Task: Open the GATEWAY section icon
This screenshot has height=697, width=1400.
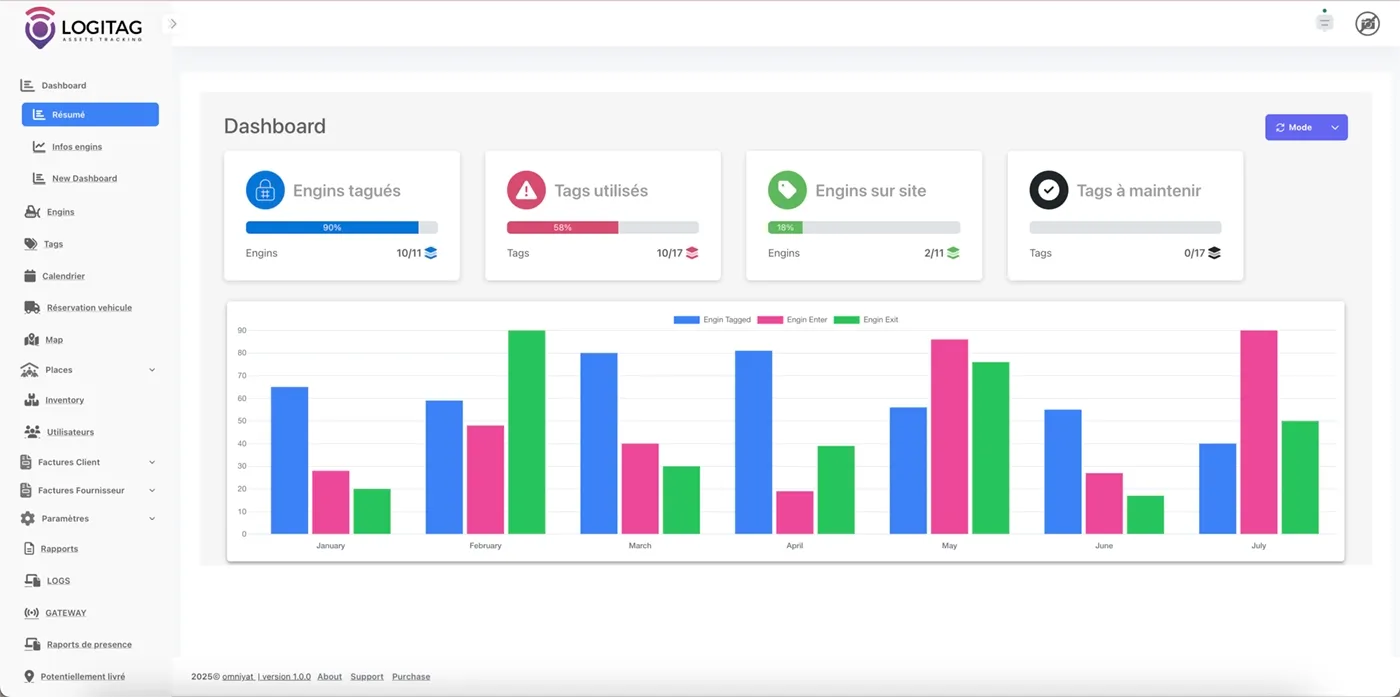Action: click(29, 612)
